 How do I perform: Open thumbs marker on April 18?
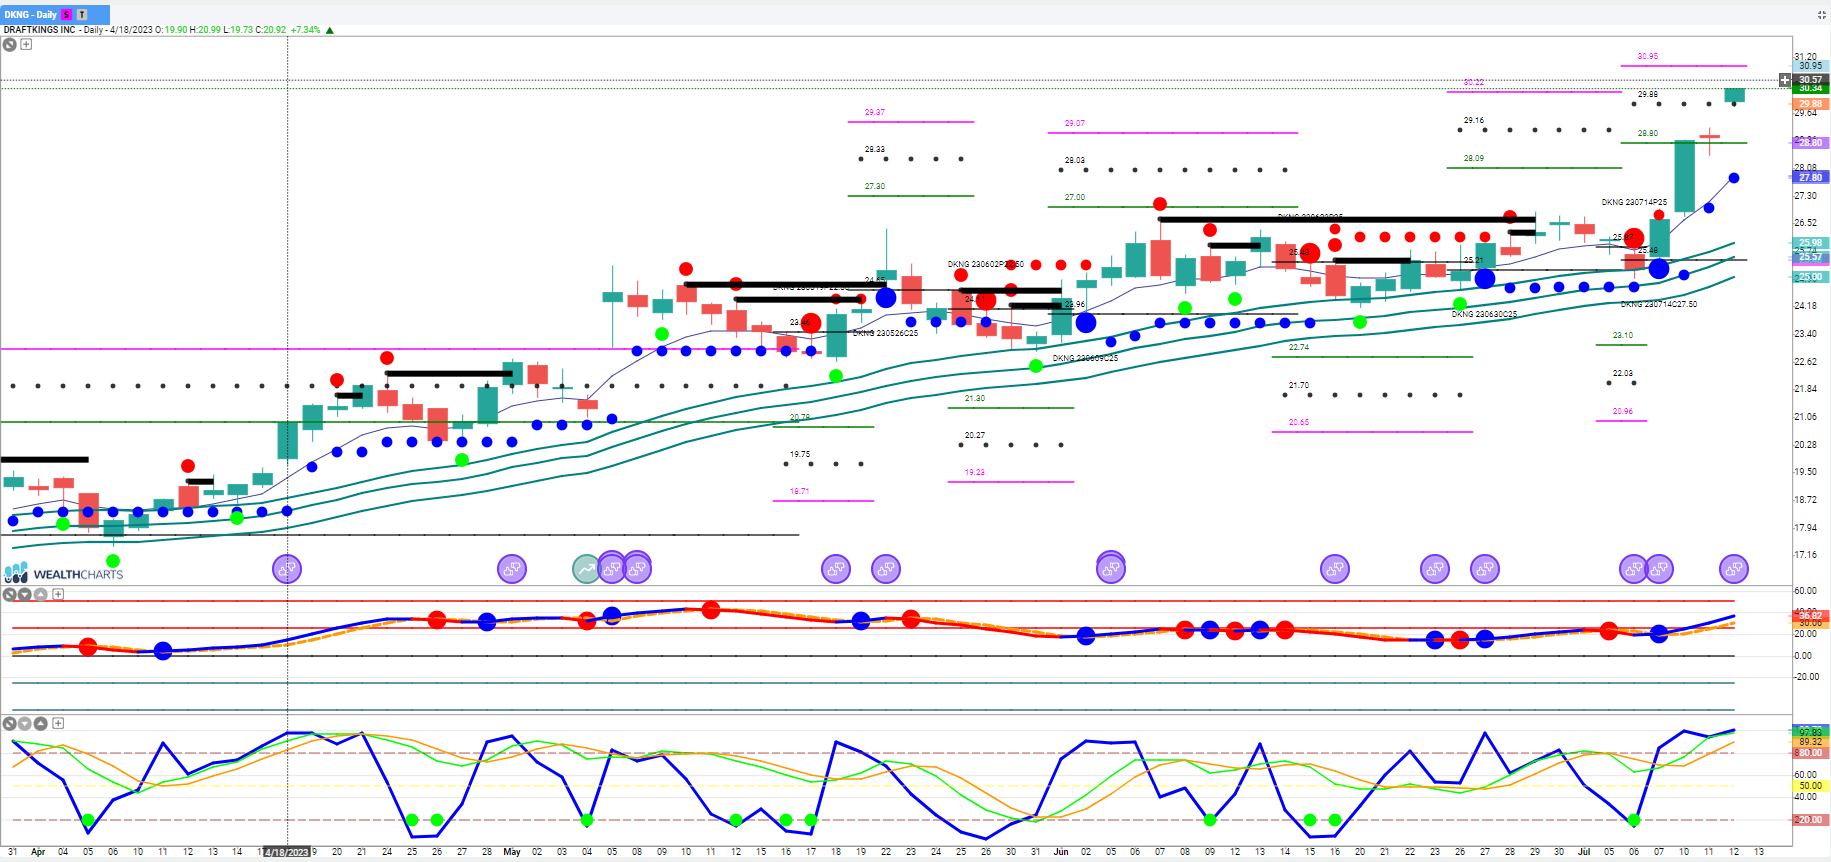tap(287, 569)
